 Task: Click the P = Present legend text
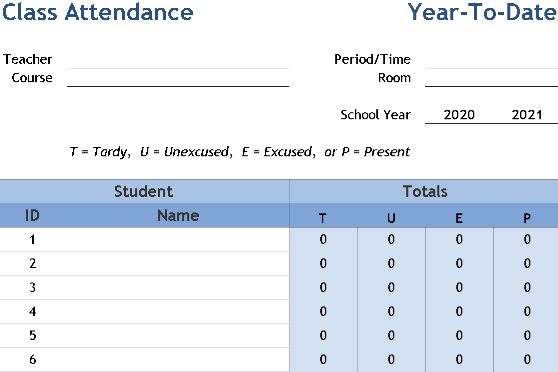coord(375,152)
